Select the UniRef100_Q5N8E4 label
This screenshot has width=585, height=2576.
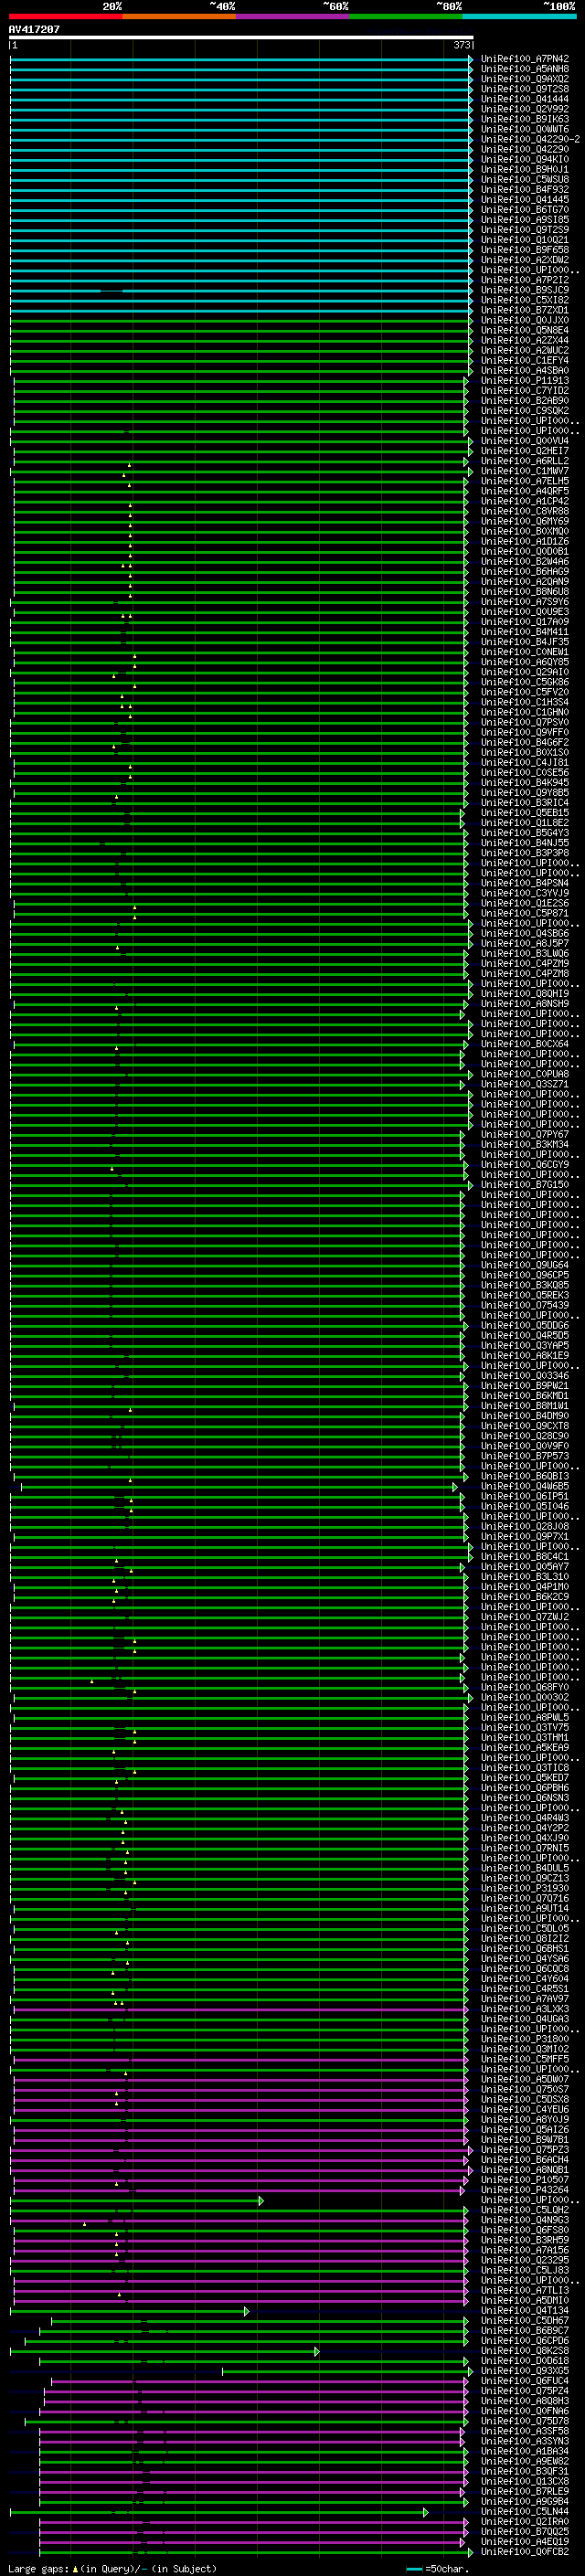pos(524,331)
